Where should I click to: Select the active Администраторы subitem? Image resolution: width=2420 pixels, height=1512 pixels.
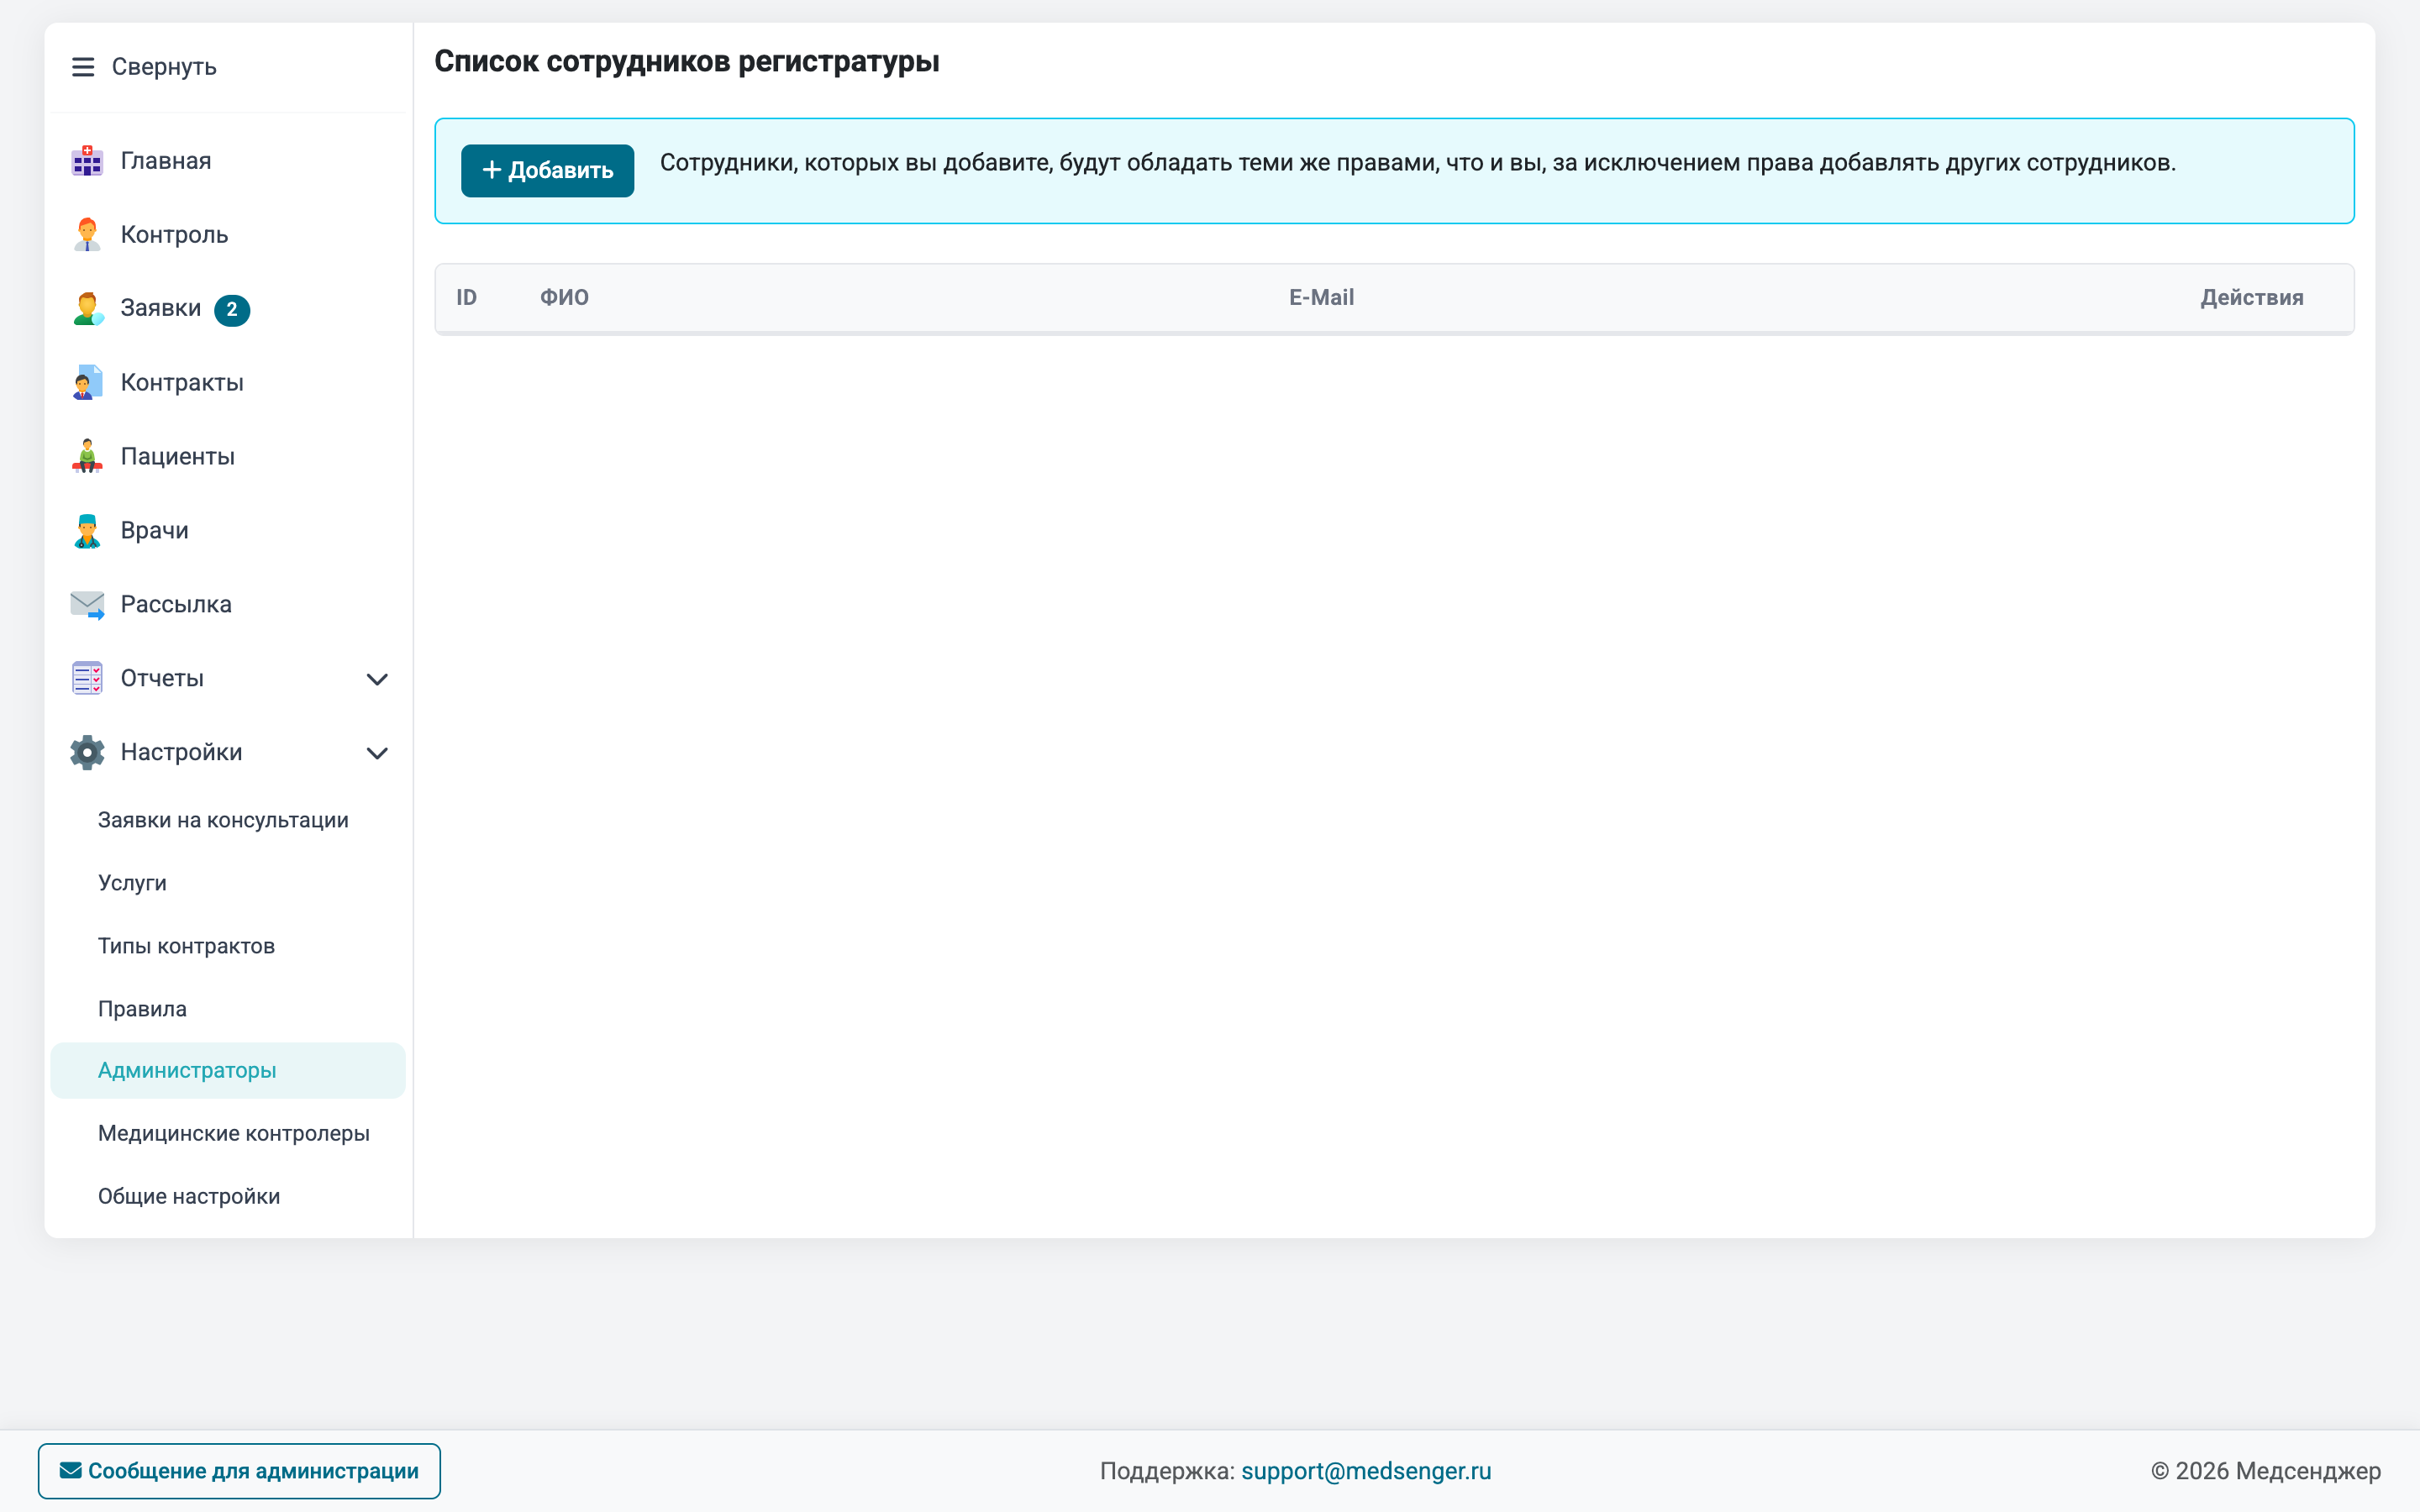[228, 1071]
